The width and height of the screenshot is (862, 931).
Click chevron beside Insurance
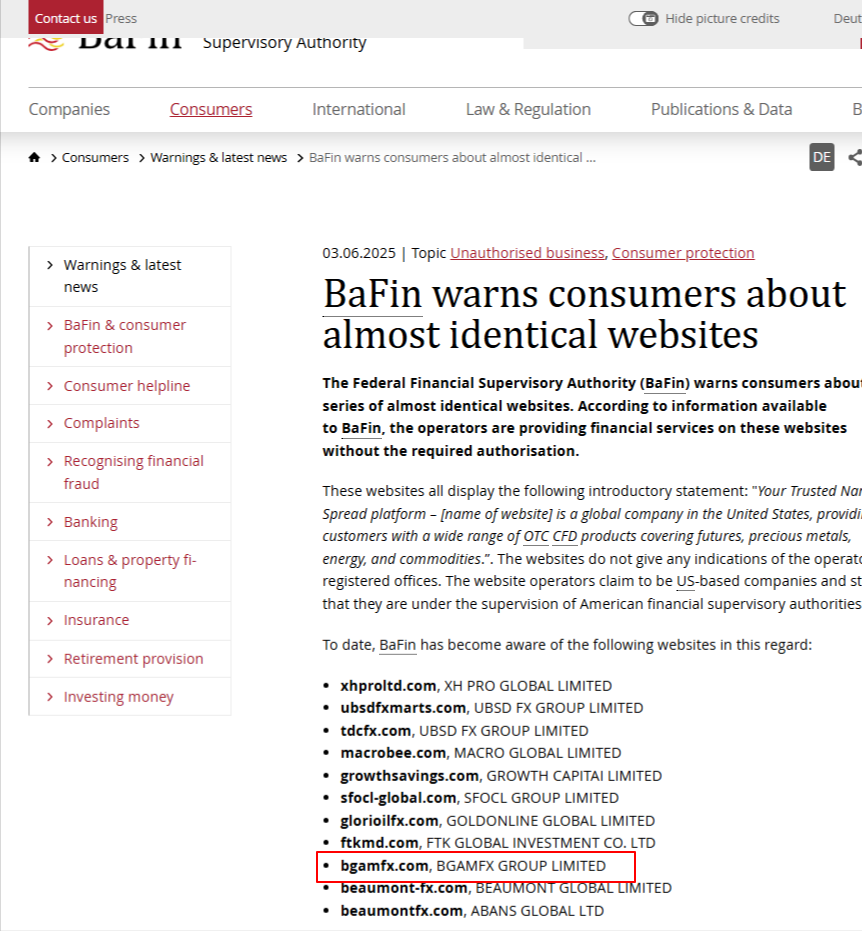pos(50,620)
